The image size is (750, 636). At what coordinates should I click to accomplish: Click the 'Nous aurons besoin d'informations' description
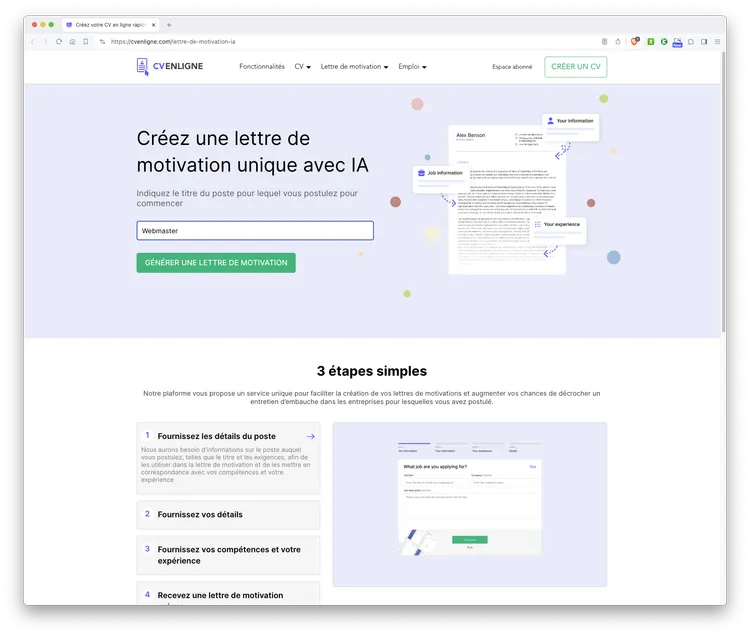click(x=225, y=464)
